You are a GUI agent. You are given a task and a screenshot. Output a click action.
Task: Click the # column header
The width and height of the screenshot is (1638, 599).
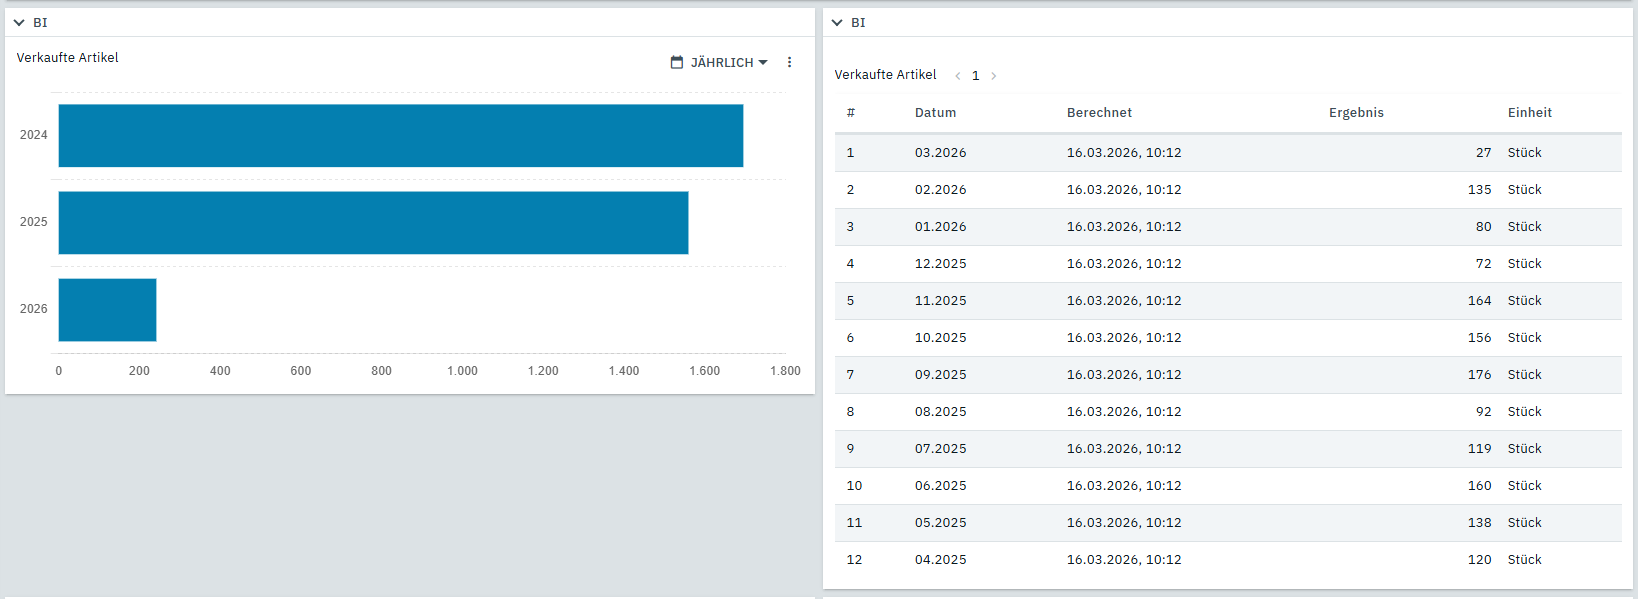coord(850,113)
